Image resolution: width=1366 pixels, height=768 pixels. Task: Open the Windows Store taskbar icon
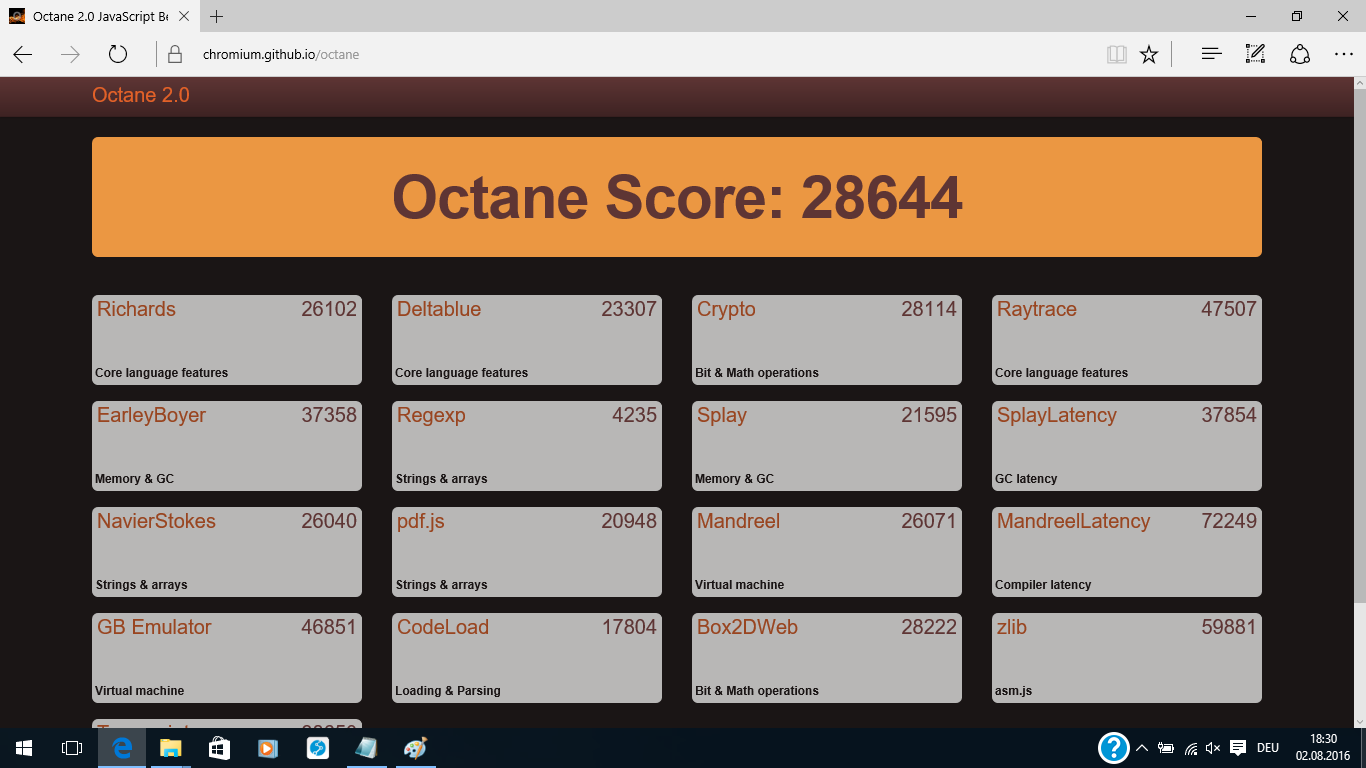219,748
